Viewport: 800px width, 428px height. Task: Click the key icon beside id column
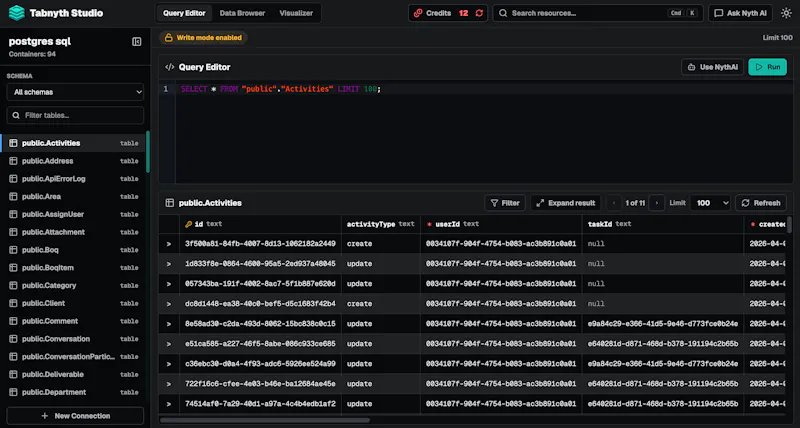coord(188,224)
